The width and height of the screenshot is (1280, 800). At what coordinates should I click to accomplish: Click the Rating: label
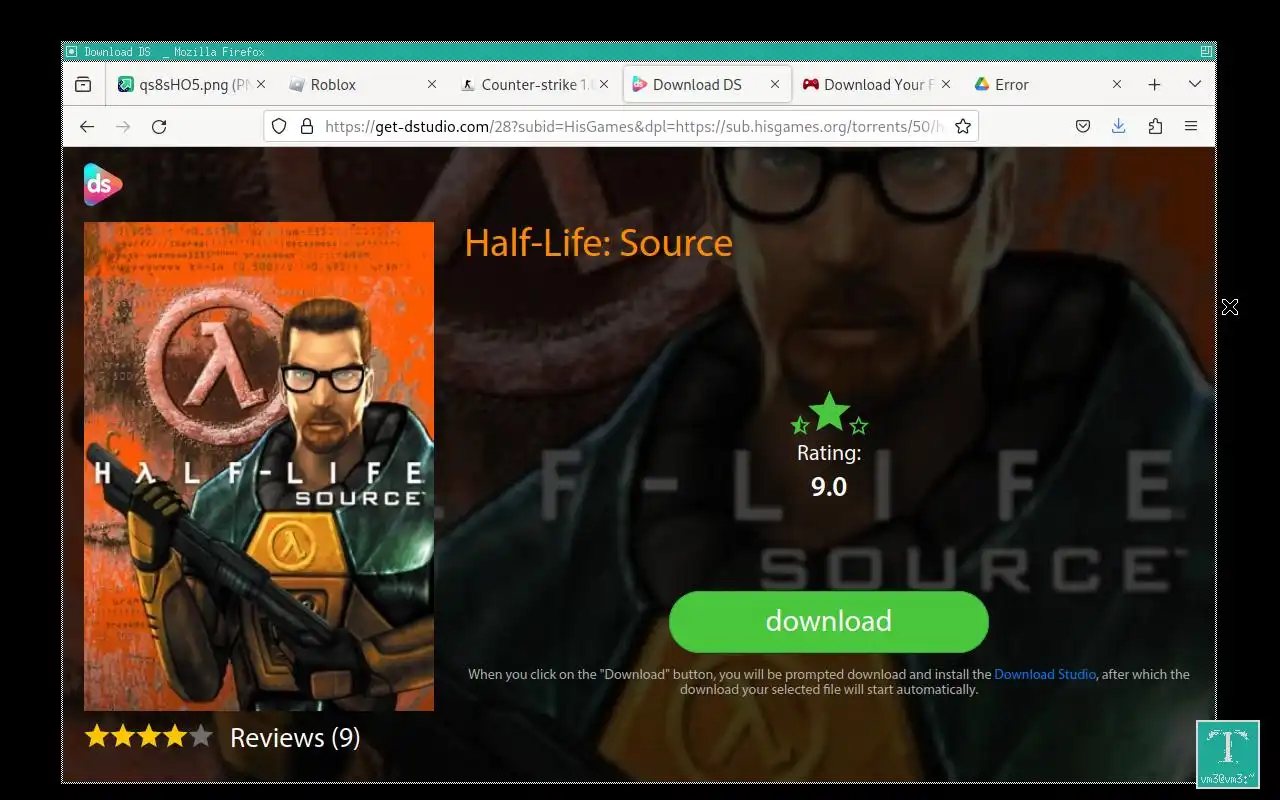click(829, 453)
